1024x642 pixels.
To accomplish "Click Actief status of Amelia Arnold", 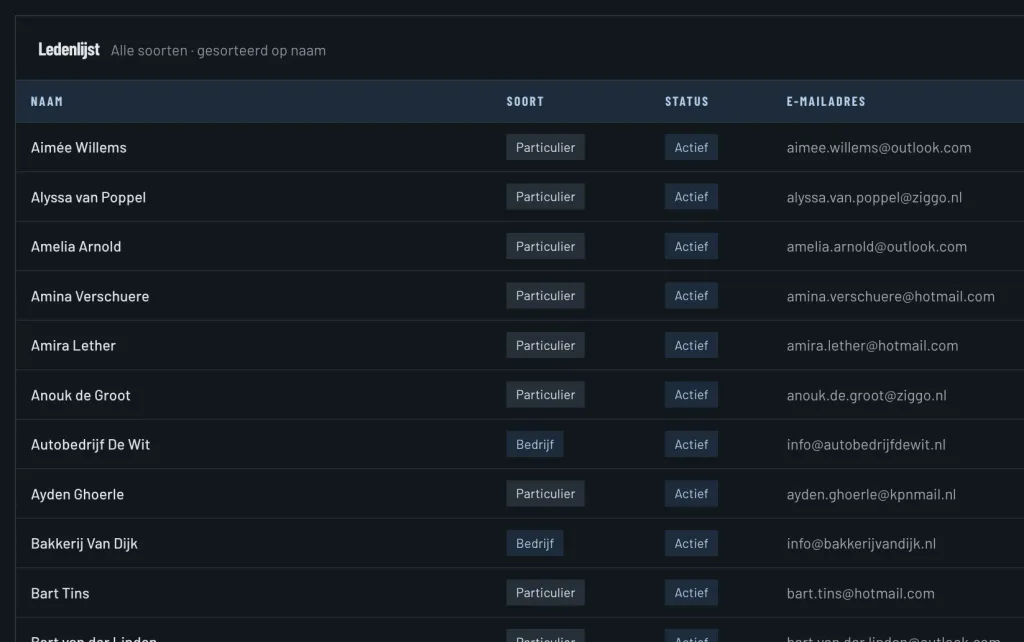I will point(691,246).
